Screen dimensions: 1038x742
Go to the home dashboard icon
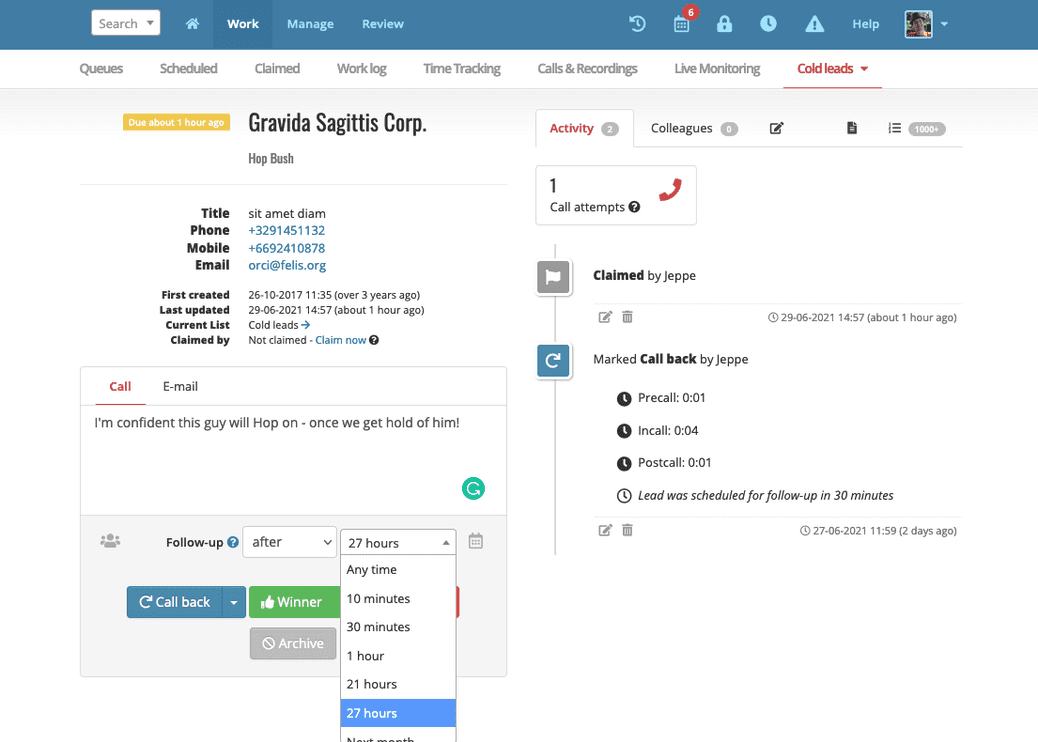coord(192,24)
